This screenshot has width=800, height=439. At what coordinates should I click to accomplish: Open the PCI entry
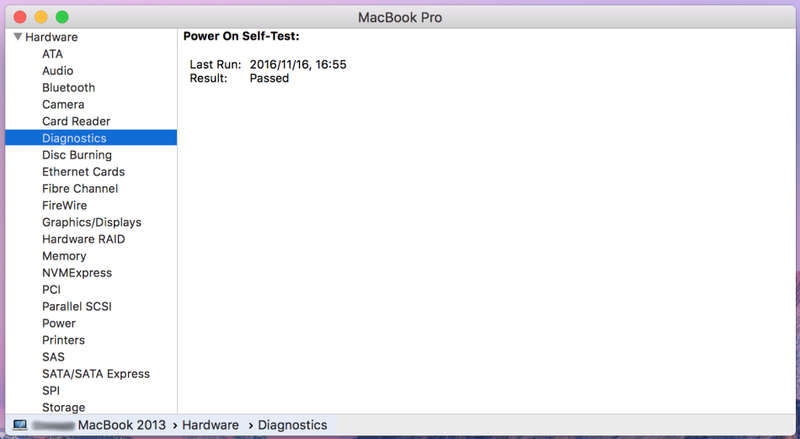(x=52, y=289)
